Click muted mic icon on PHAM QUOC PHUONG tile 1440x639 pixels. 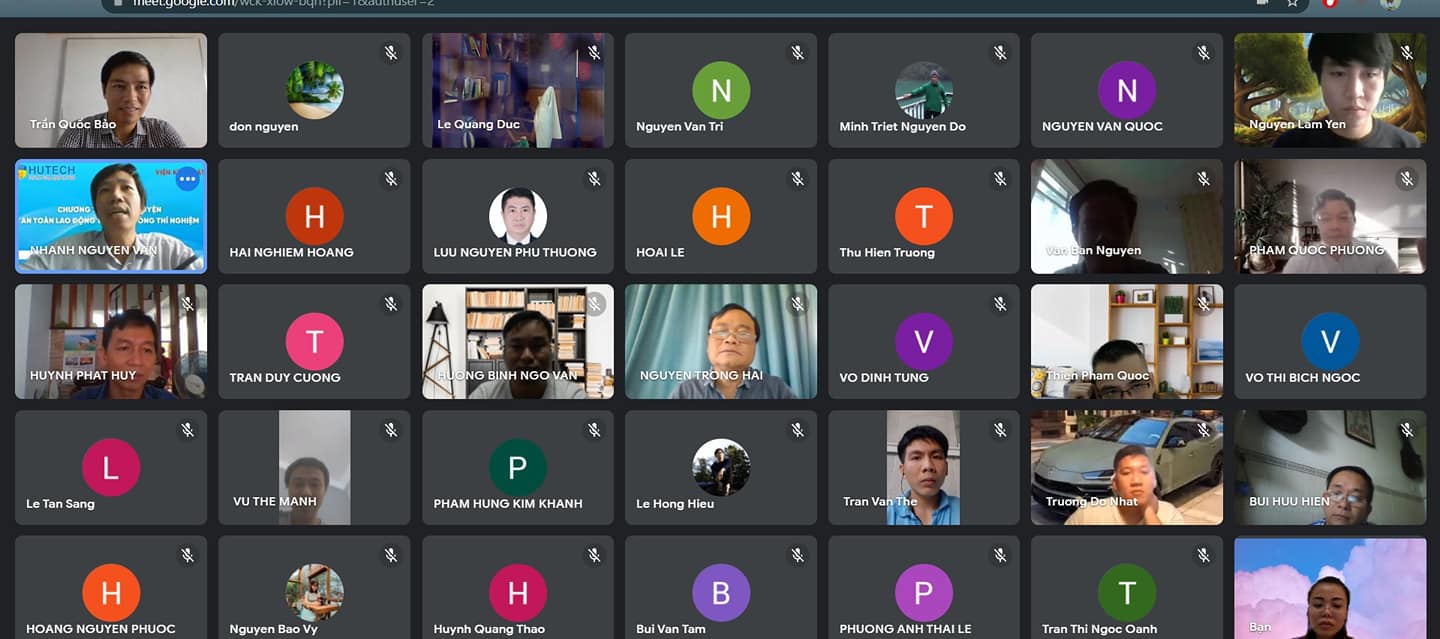point(1407,179)
